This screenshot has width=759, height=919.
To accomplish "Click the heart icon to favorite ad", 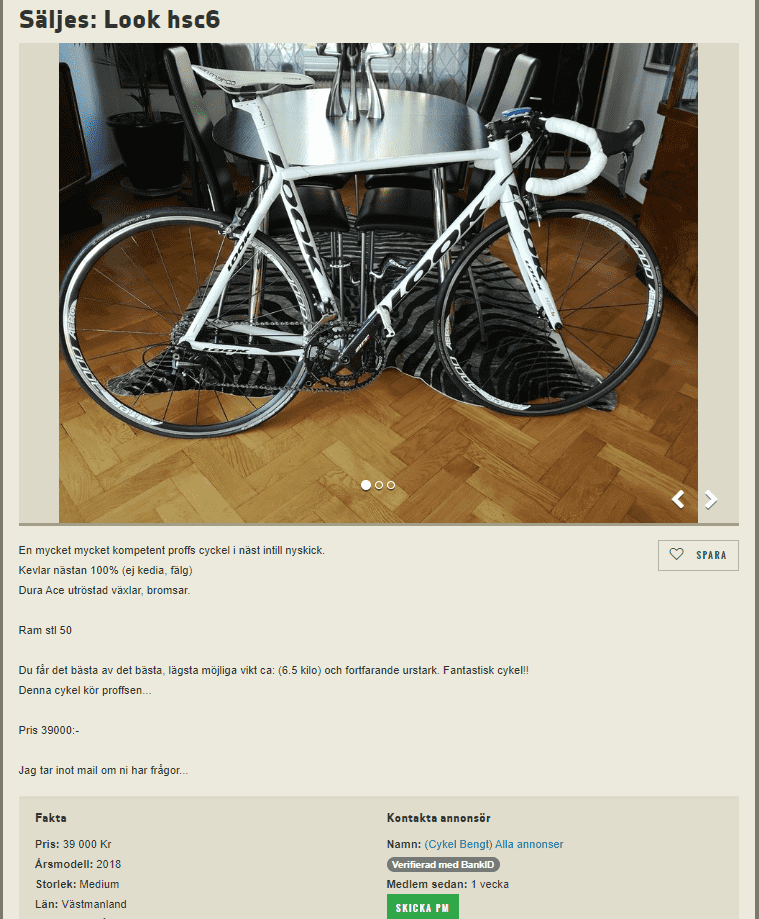I will point(676,554).
